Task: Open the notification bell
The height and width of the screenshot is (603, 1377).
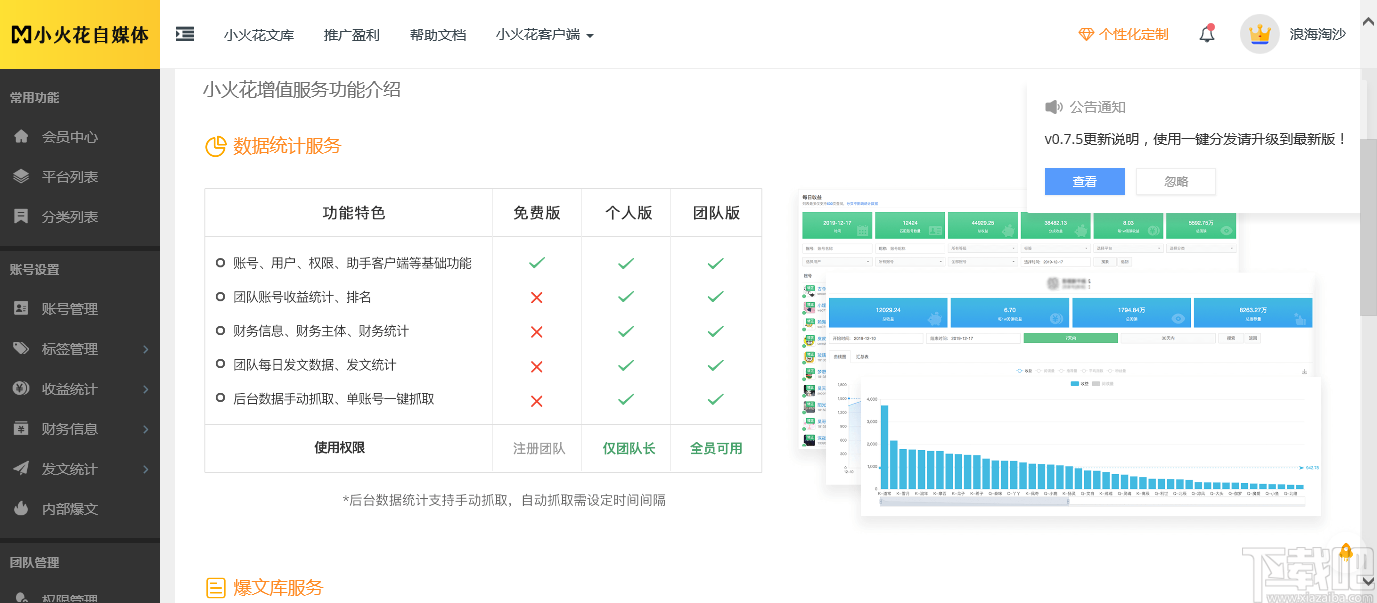Action: coord(1207,34)
